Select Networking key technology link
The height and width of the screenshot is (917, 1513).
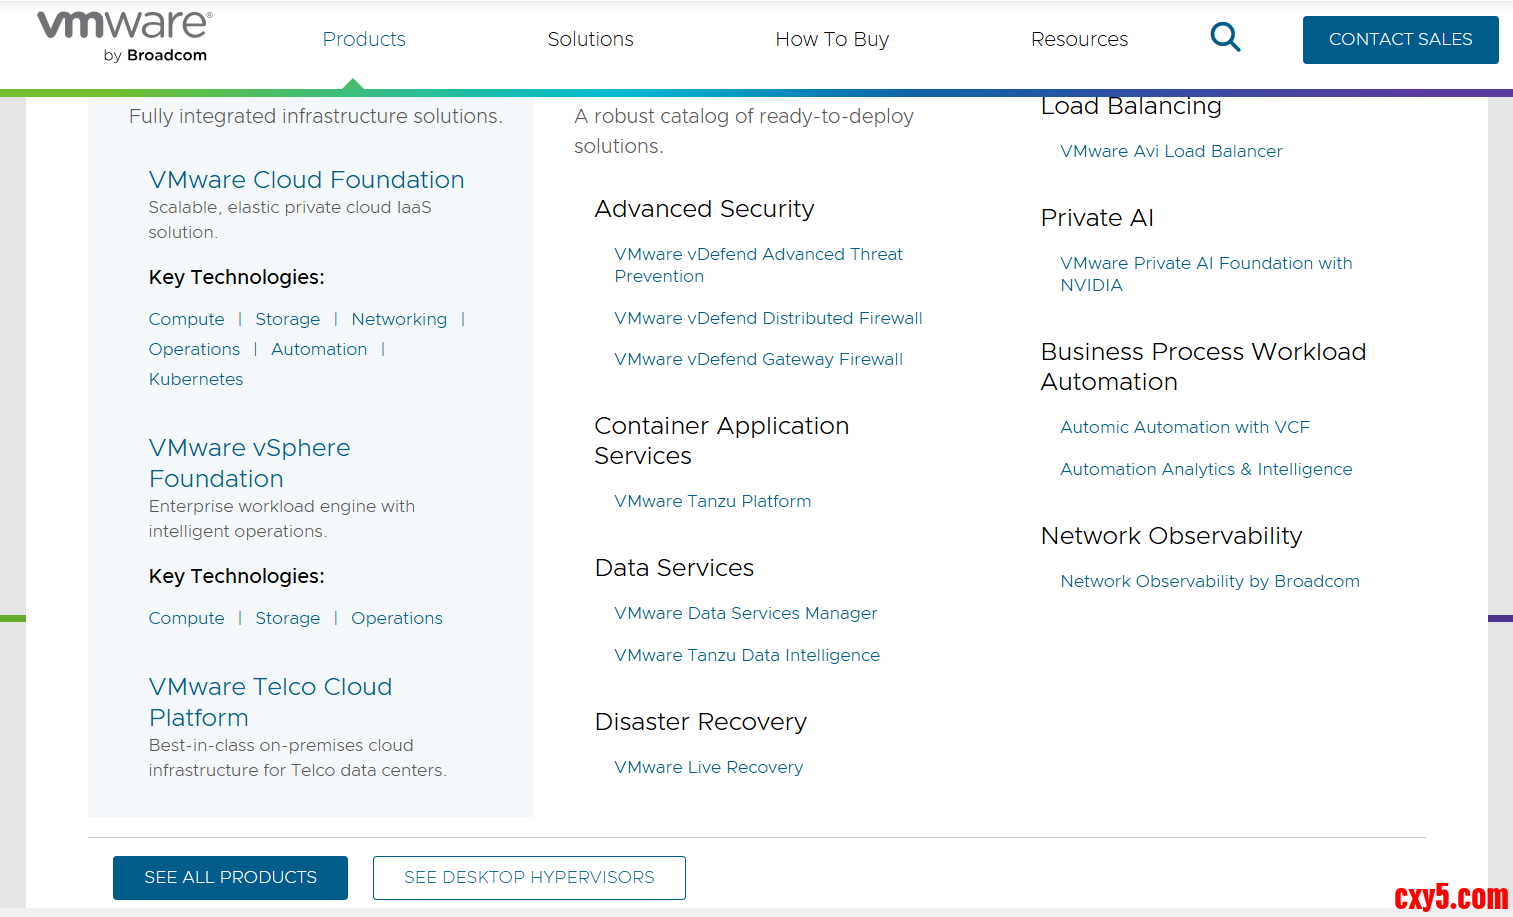399,319
